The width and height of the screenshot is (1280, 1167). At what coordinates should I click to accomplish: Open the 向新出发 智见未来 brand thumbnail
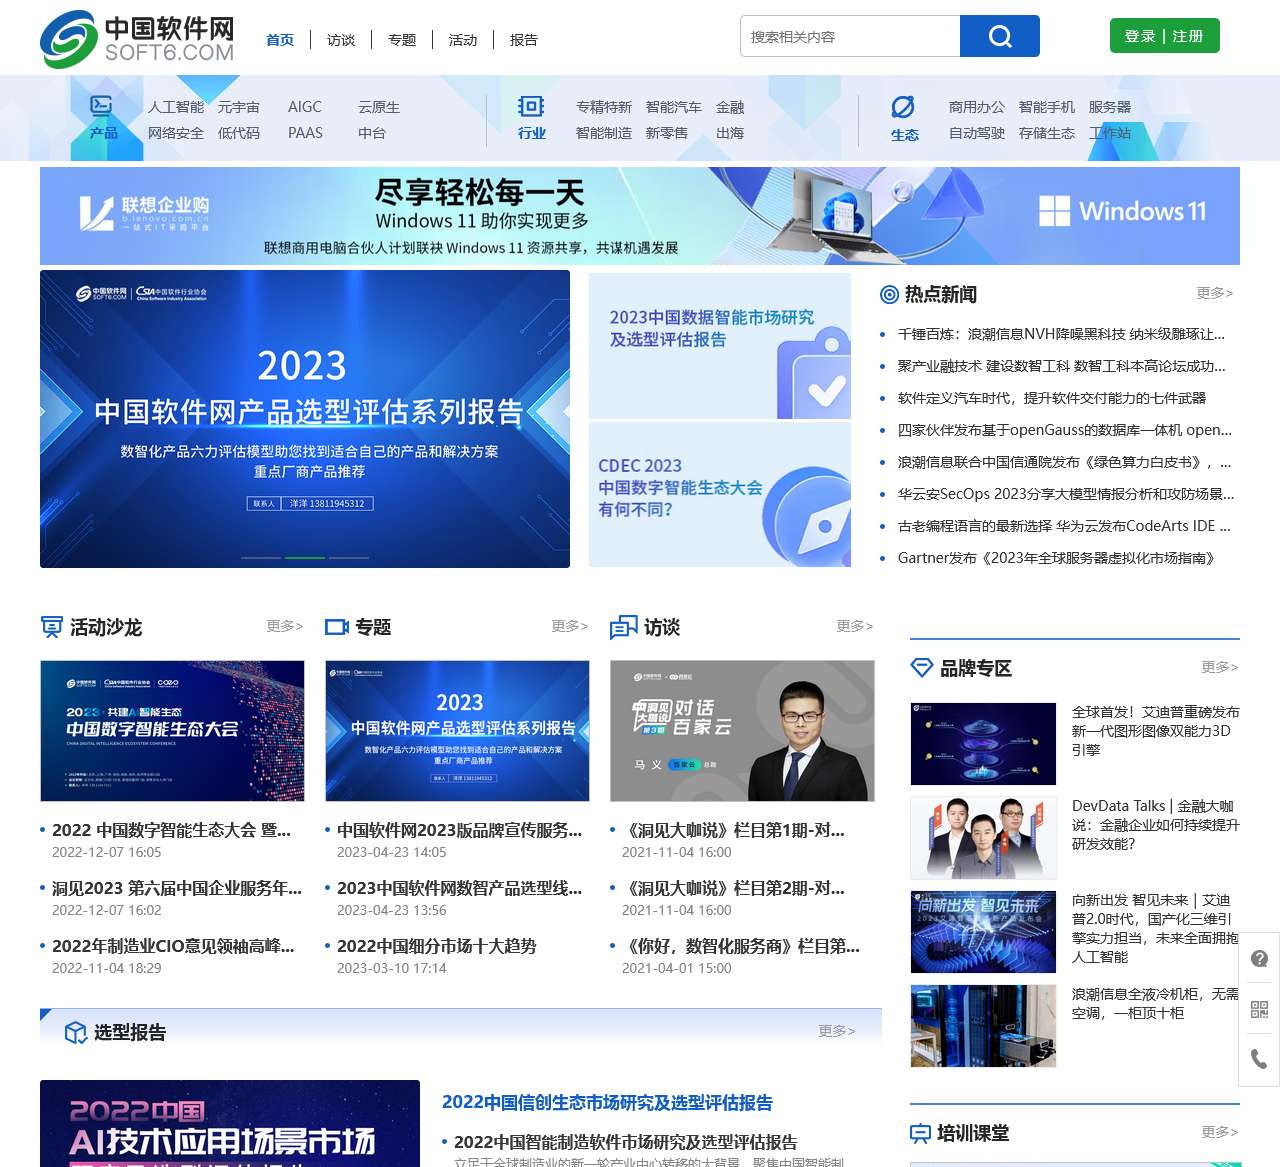983,932
